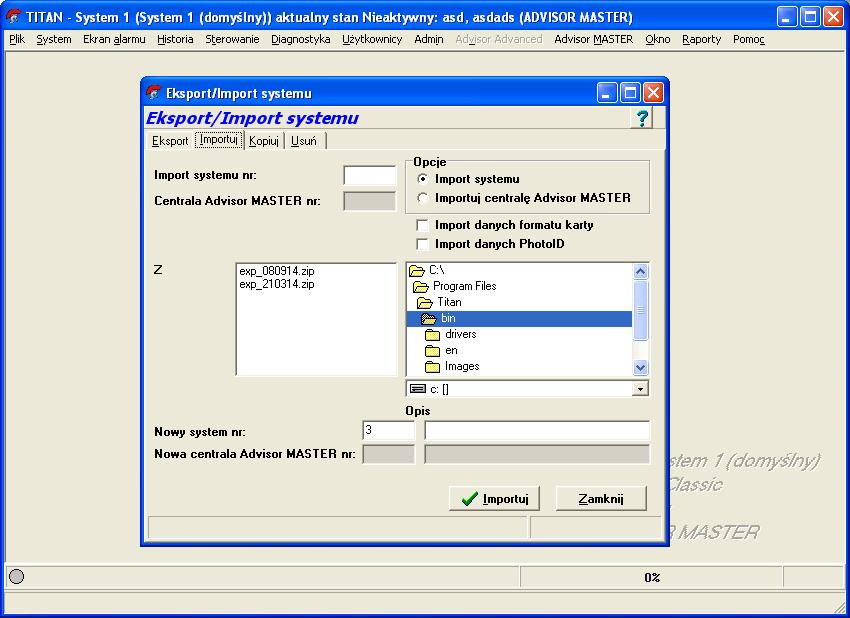Image resolution: width=850 pixels, height=618 pixels.
Task: Click the Zamknij button
Action: tap(601, 498)
